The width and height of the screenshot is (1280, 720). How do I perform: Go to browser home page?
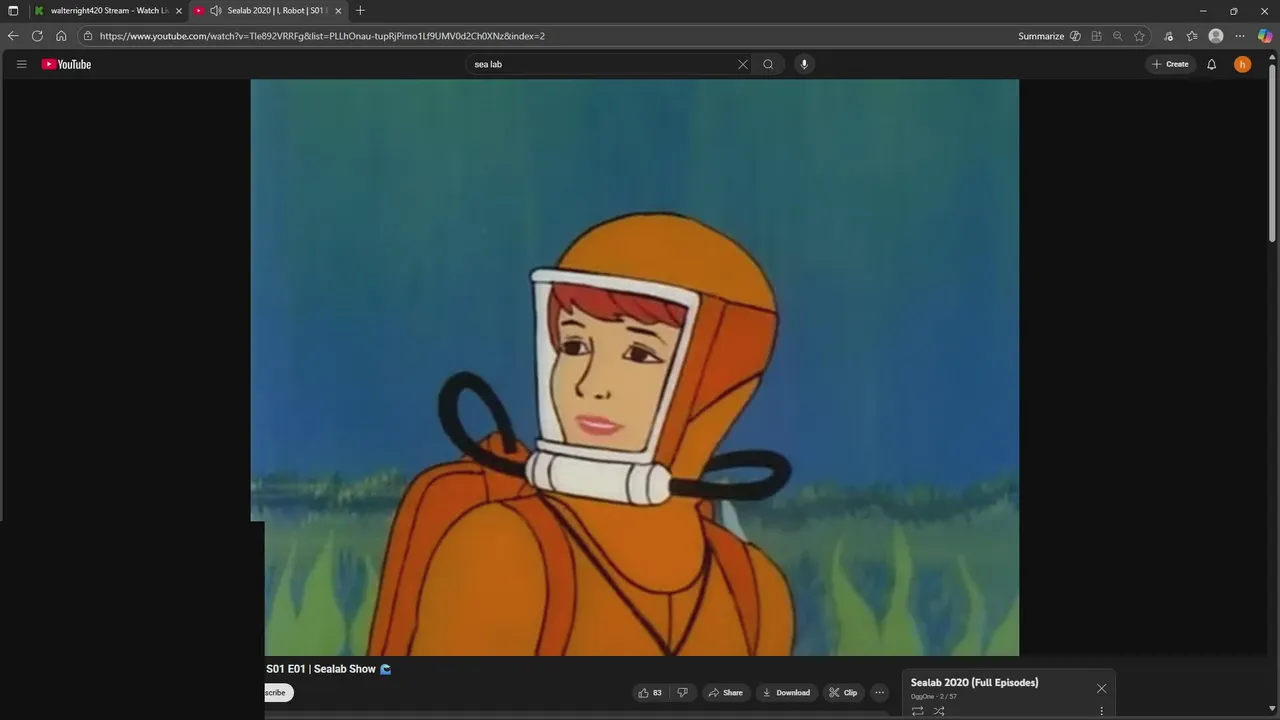(61, 36)
